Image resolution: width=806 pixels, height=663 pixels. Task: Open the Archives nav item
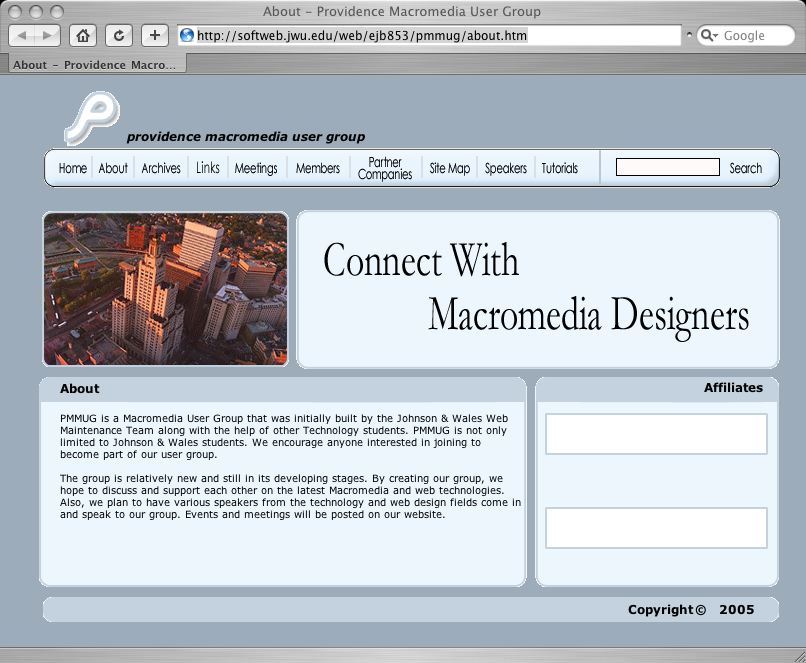coord(161,168)
